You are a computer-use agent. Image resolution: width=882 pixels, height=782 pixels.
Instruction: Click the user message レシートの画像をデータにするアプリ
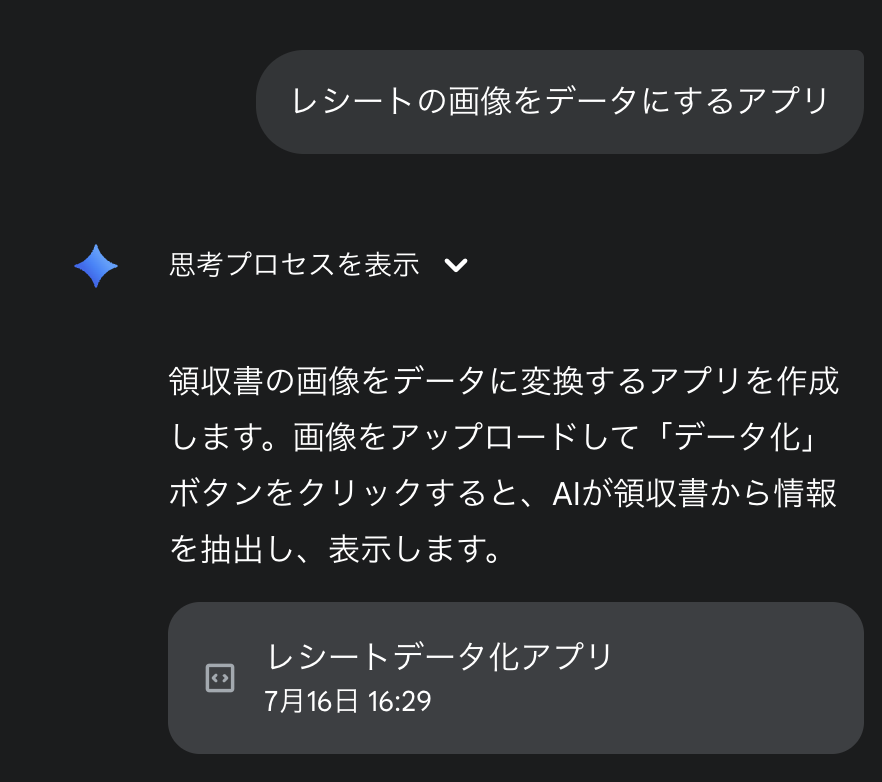click(560, 102)
